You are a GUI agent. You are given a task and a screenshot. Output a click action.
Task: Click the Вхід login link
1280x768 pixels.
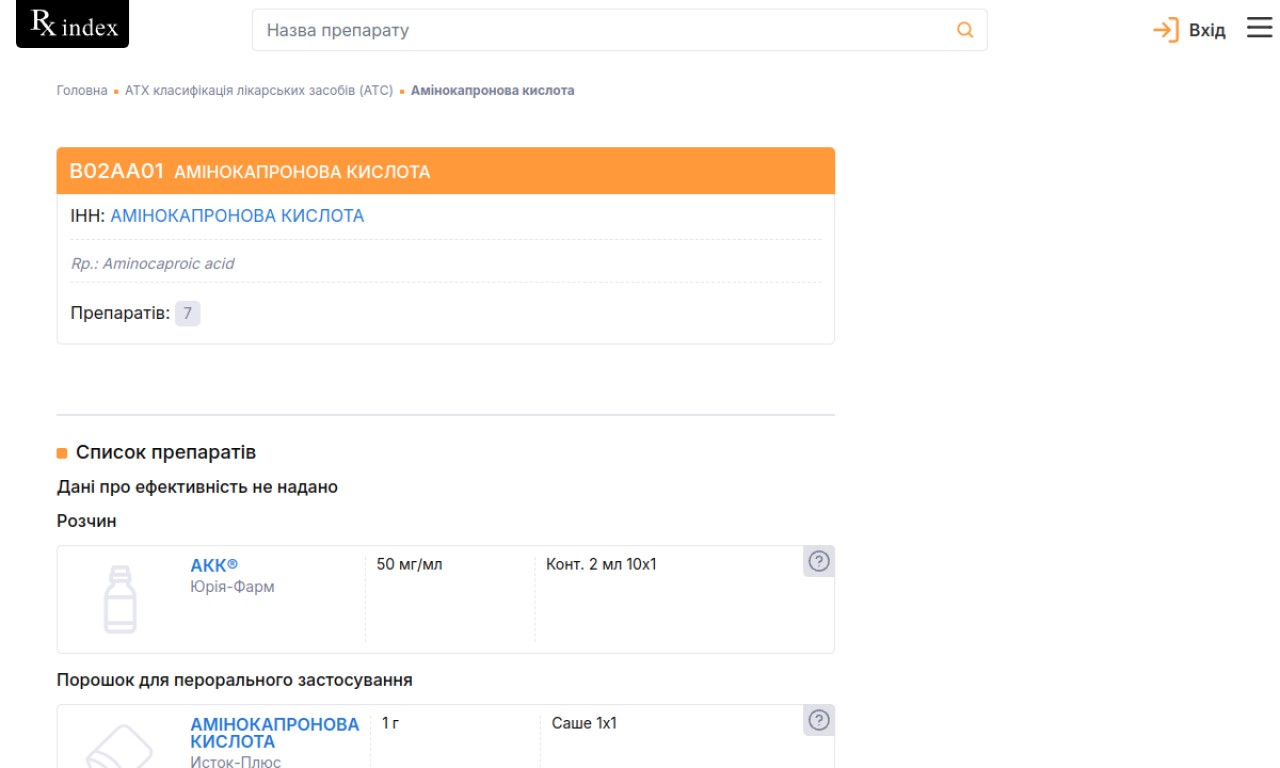click(x=1207, y=31)
